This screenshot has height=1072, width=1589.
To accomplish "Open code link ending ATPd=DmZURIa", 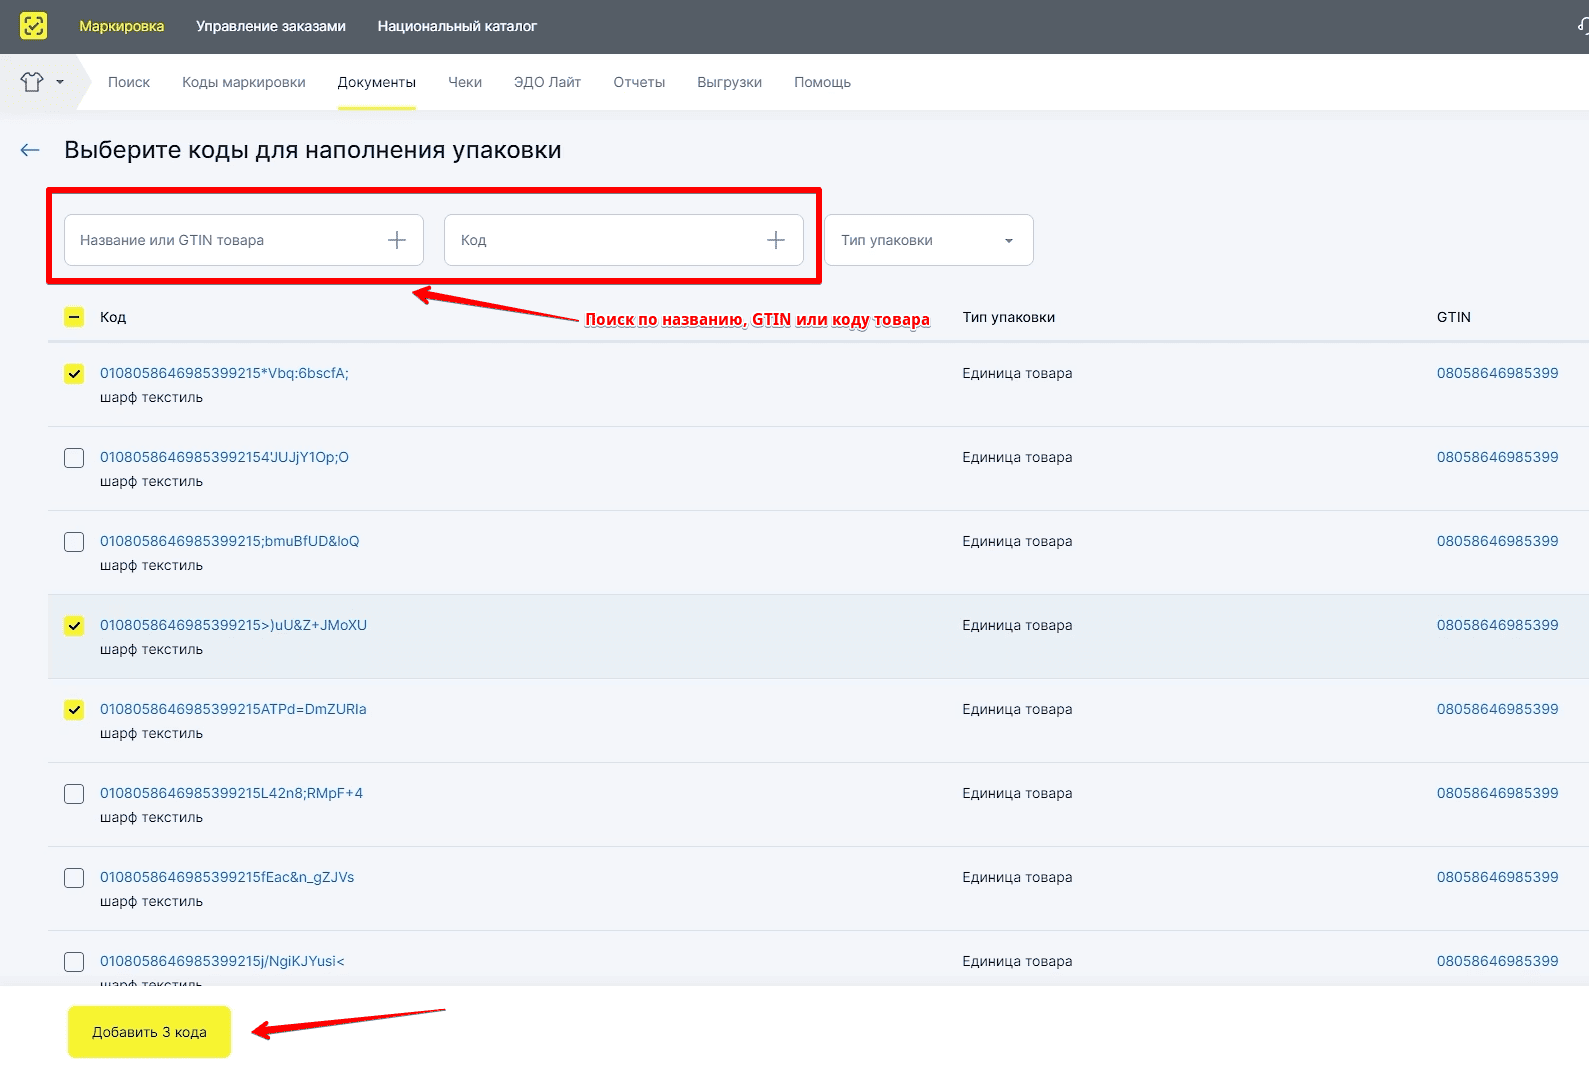I will coord(233,709).
